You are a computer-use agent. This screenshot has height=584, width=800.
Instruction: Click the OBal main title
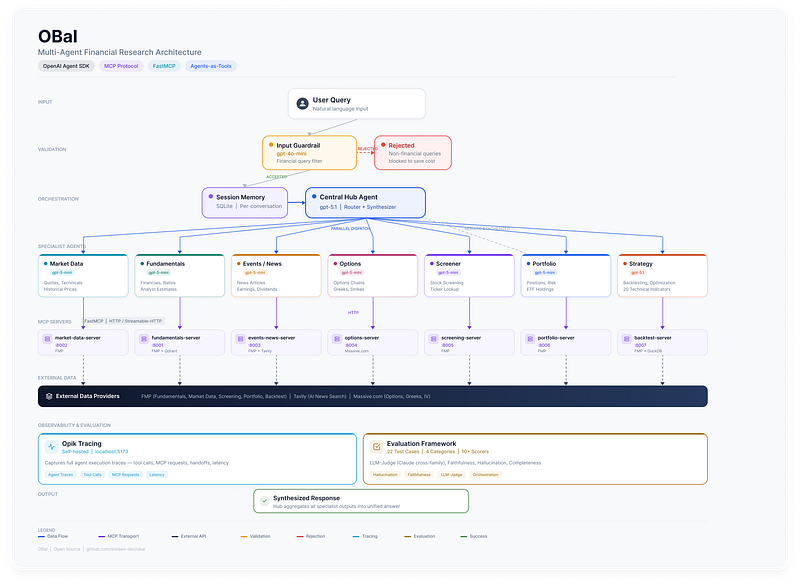click(x=58, y=37)
